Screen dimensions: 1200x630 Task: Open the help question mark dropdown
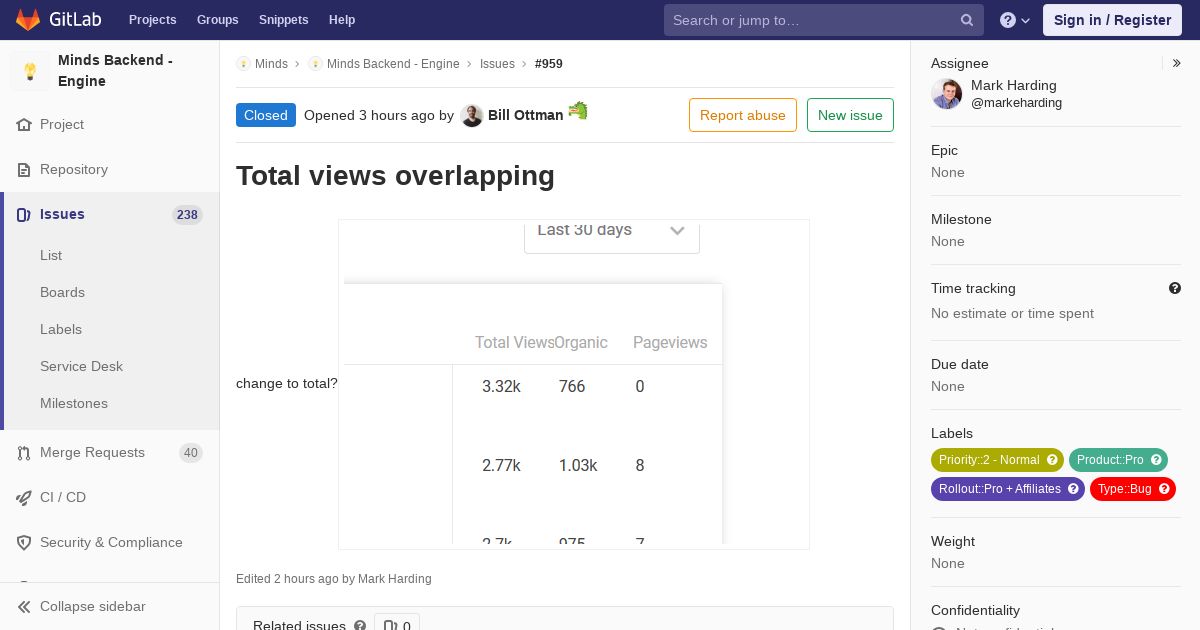tap(1015, 20)
